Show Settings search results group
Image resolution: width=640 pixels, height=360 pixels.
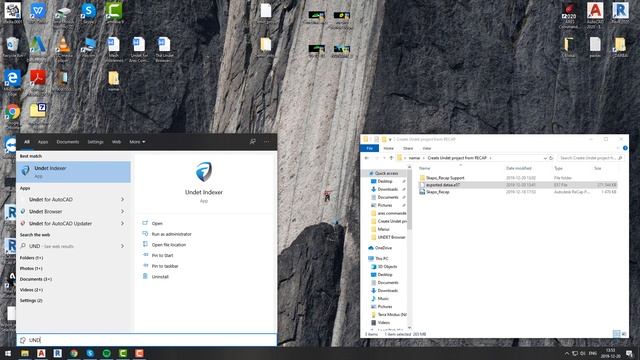pos(31,300)
